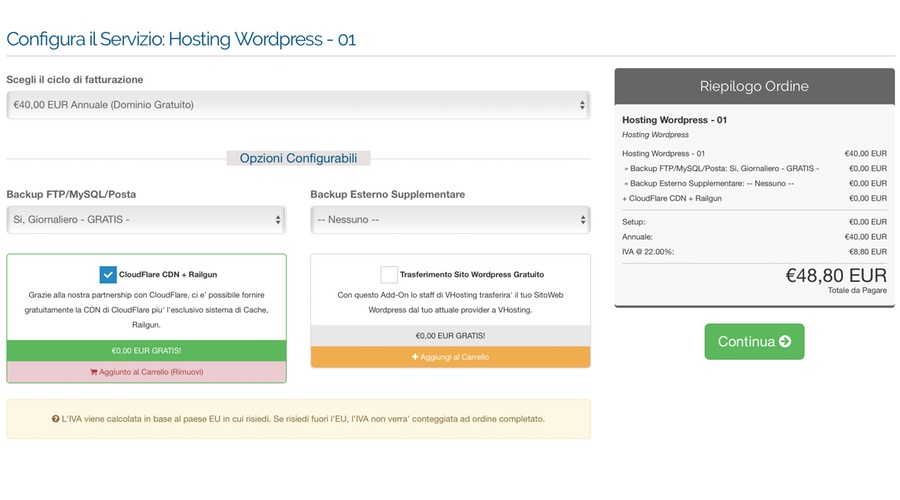The height and width of the screenshot is (500, 900).
Task: Click the IVA @ 22.00% summary line
Action: pyautogui.click(x=754, y=251)
